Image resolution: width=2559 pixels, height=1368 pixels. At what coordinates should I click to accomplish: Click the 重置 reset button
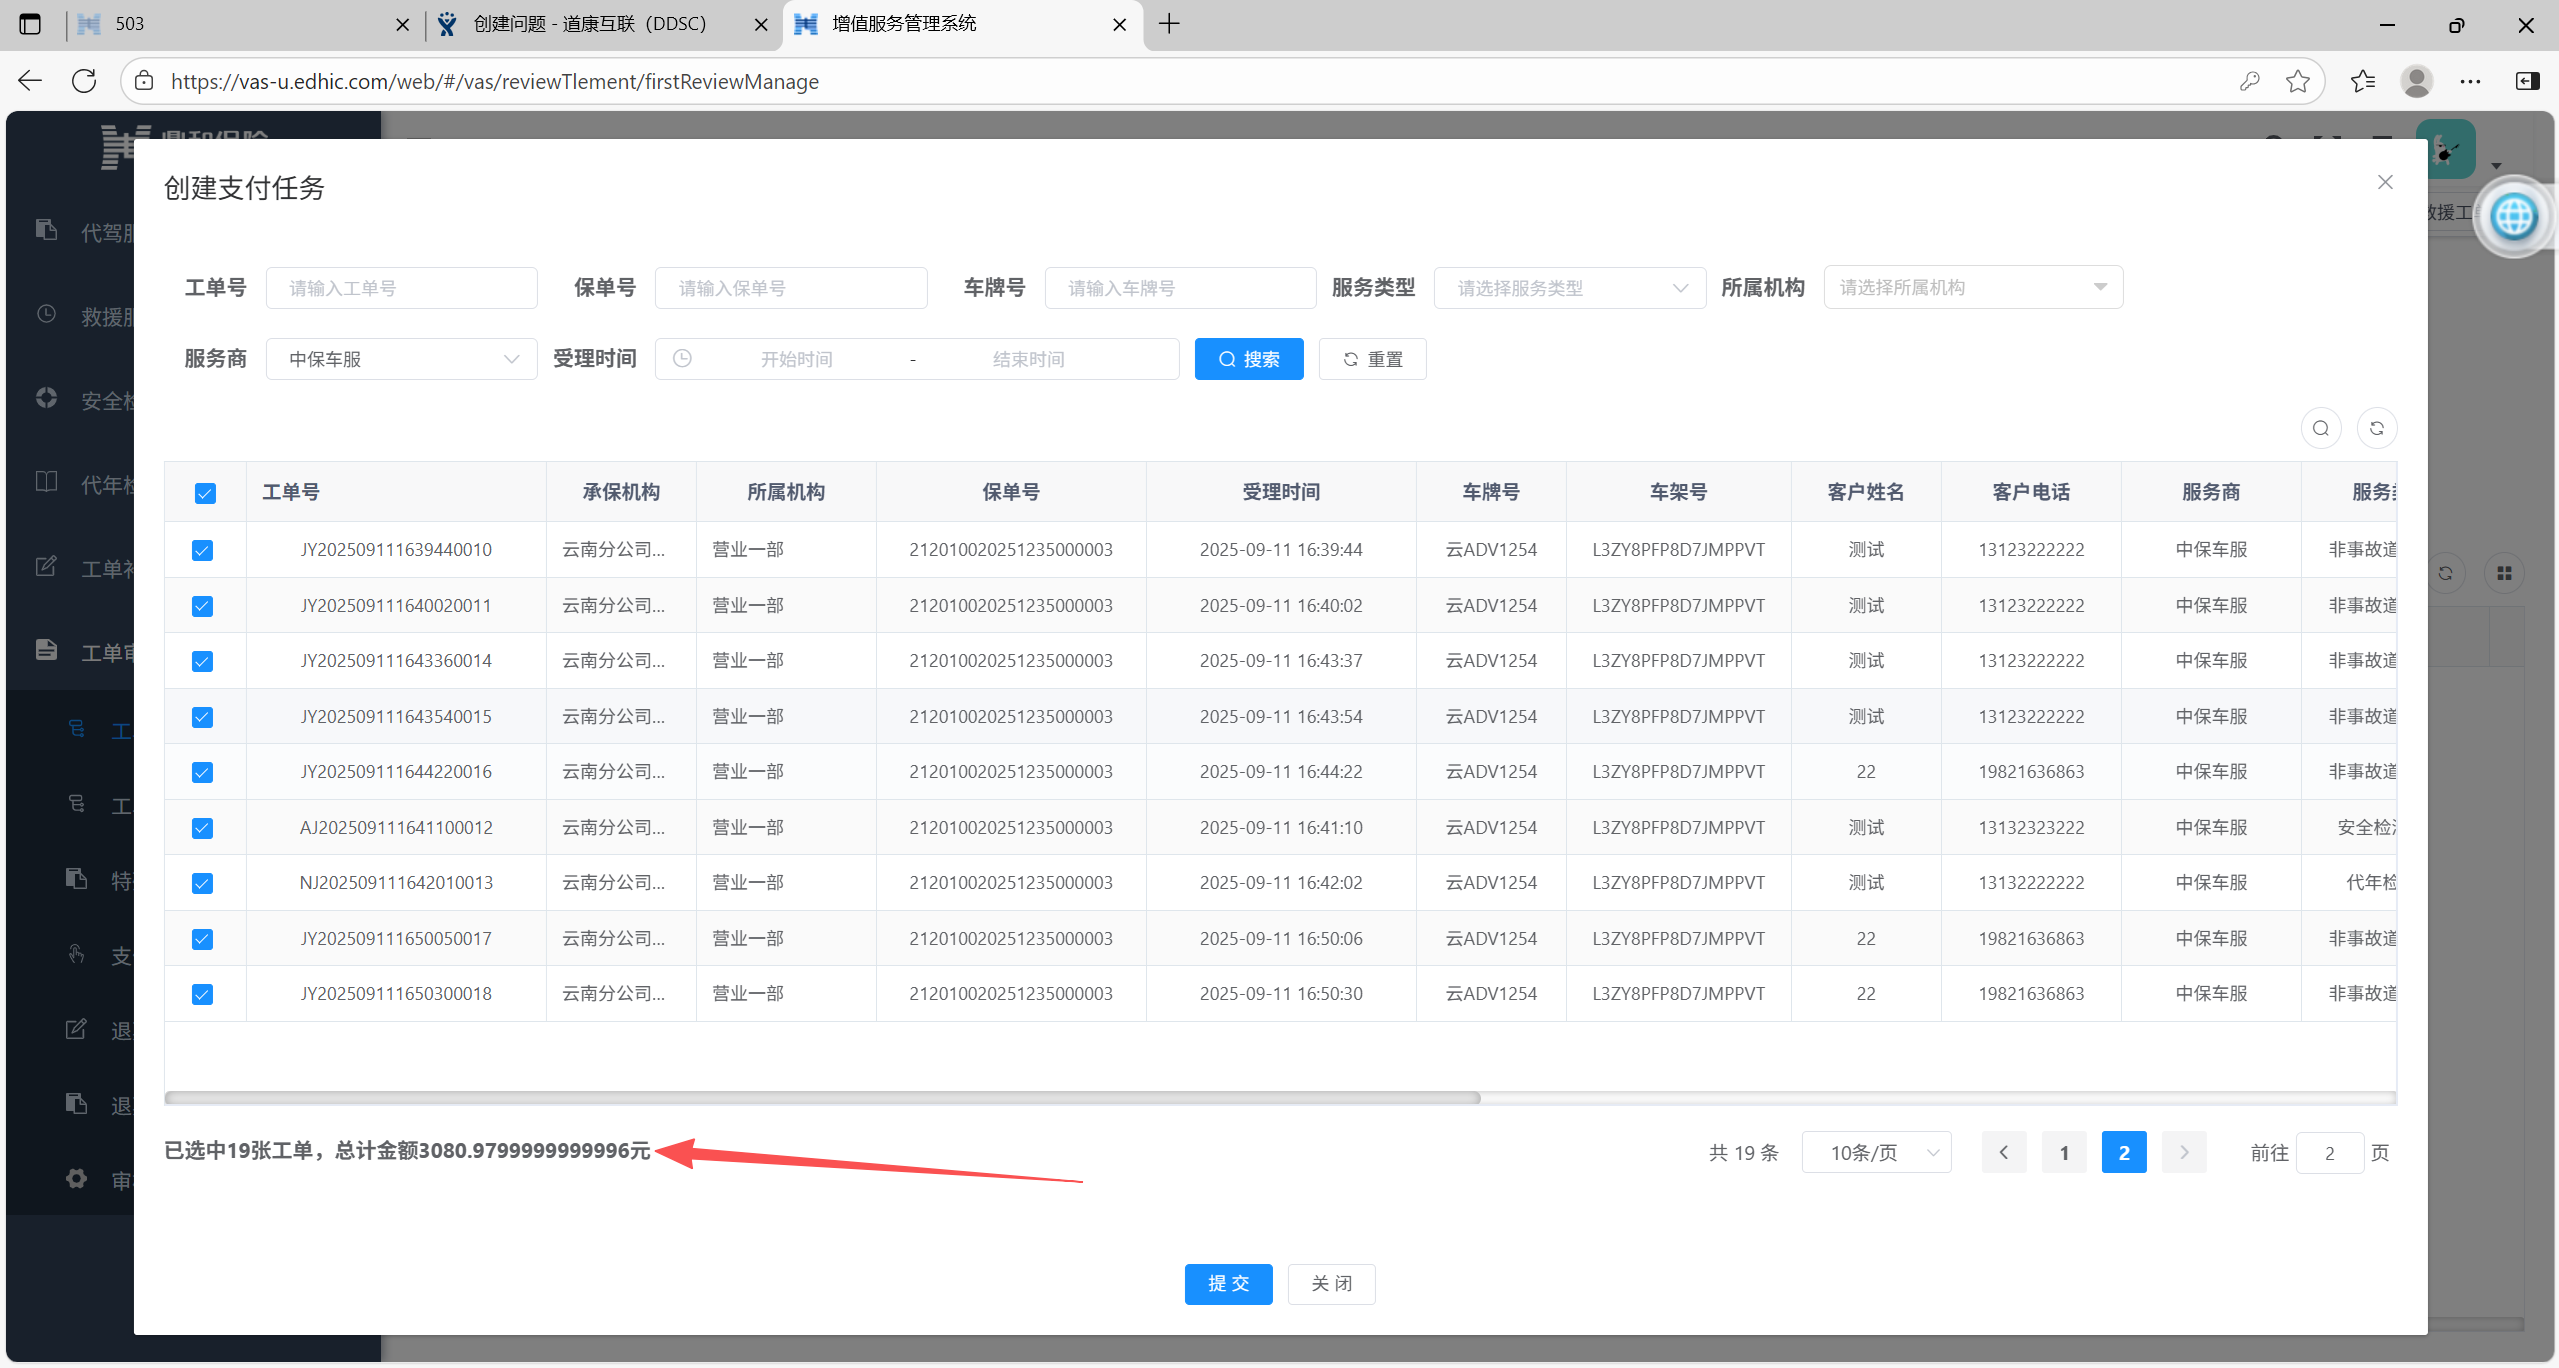coord(1372,359)
